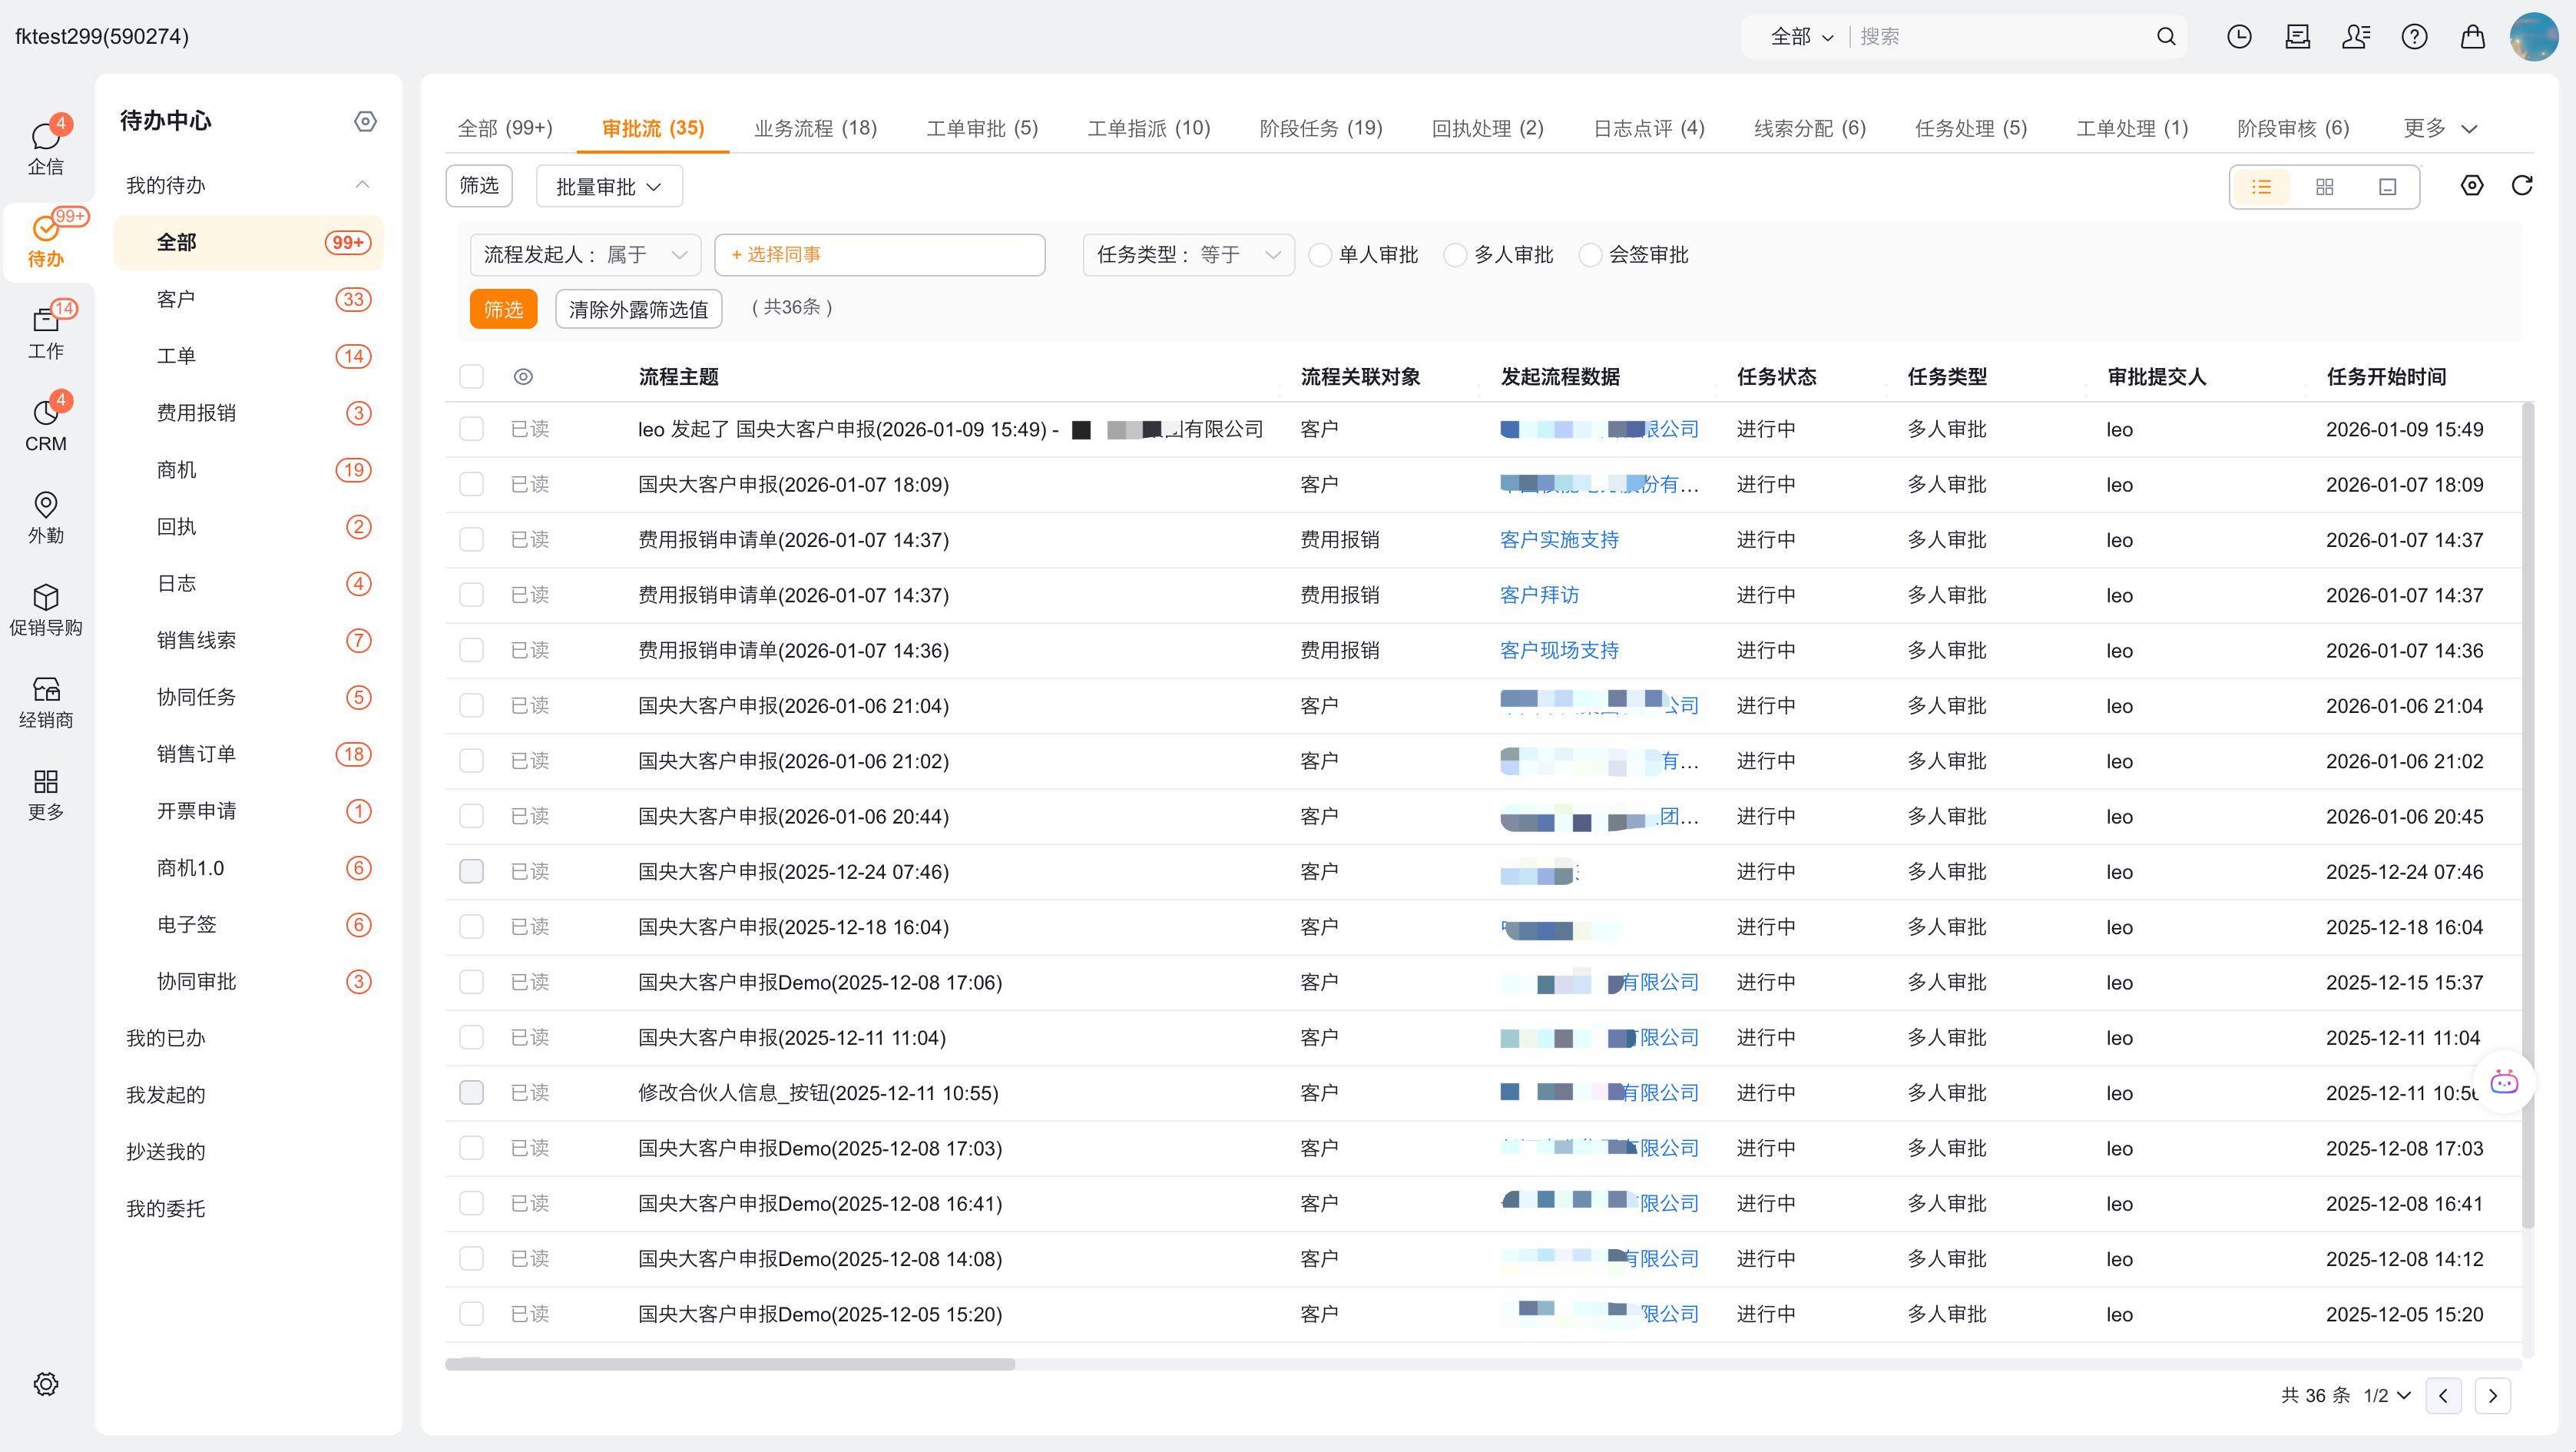The image size is (2576, 1452).
Task: Open the 客户实施支持 link
Action: (x=1558, y=540)
